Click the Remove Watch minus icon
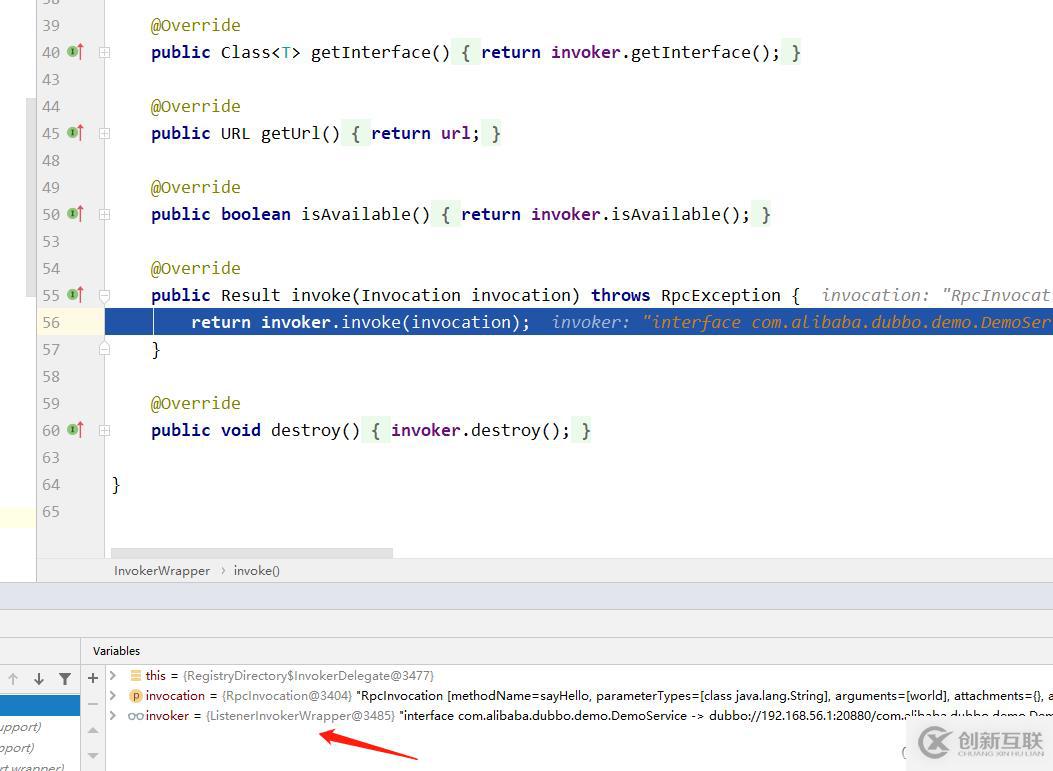Viewport: 1053px width, 771px height. (93, 704)
